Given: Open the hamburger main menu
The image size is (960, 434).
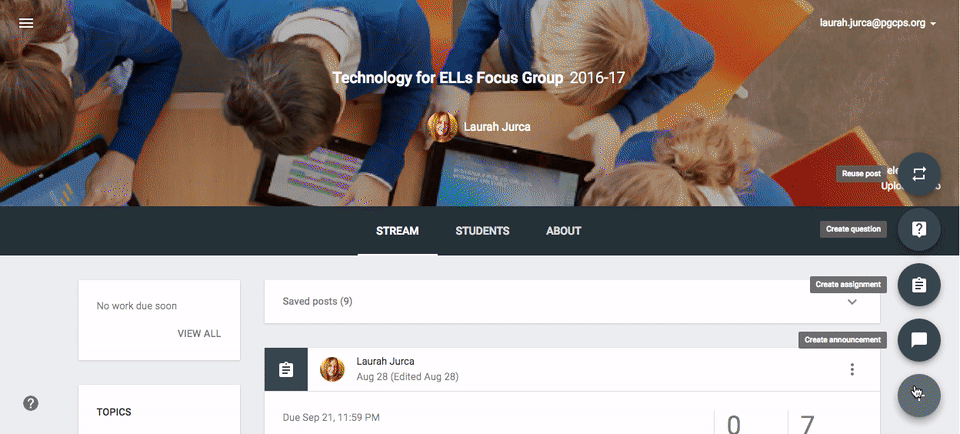Looking at the screenshot, I should click(x=26, y=23).
